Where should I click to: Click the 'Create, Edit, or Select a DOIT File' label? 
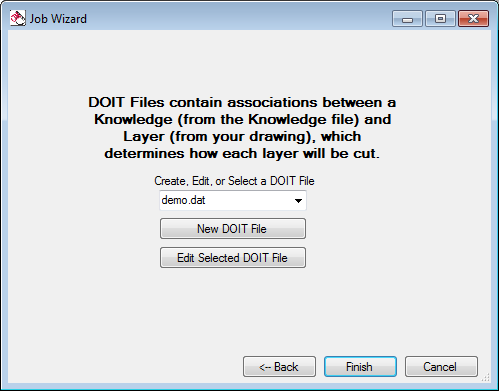coord(234,181)
